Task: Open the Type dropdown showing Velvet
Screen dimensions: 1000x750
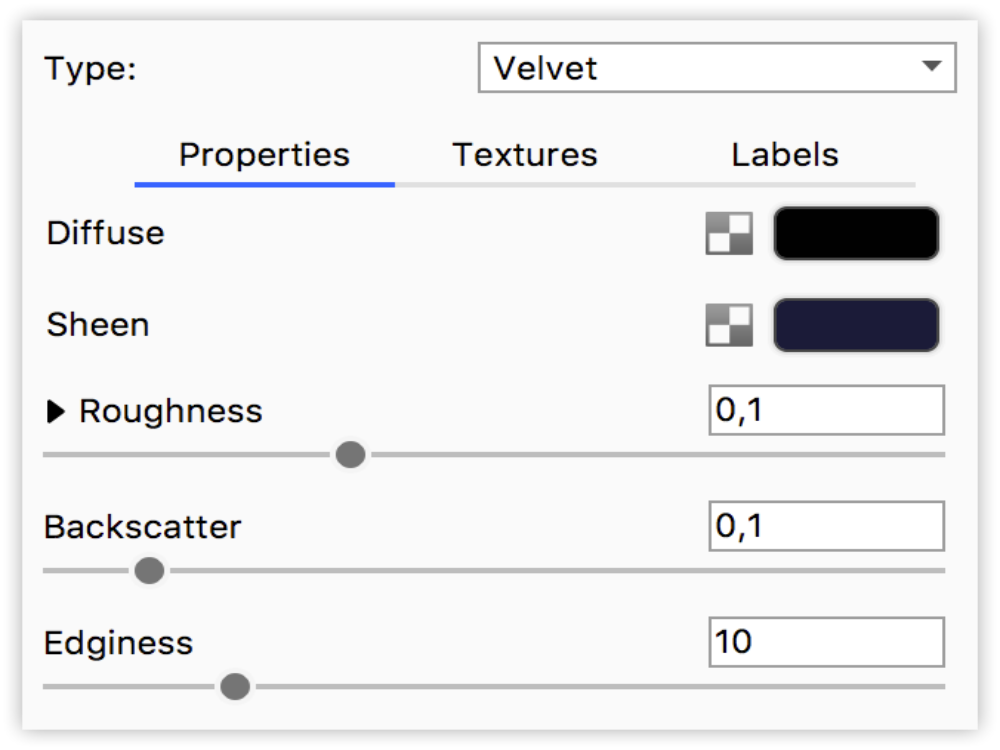Action: (700, 68)
